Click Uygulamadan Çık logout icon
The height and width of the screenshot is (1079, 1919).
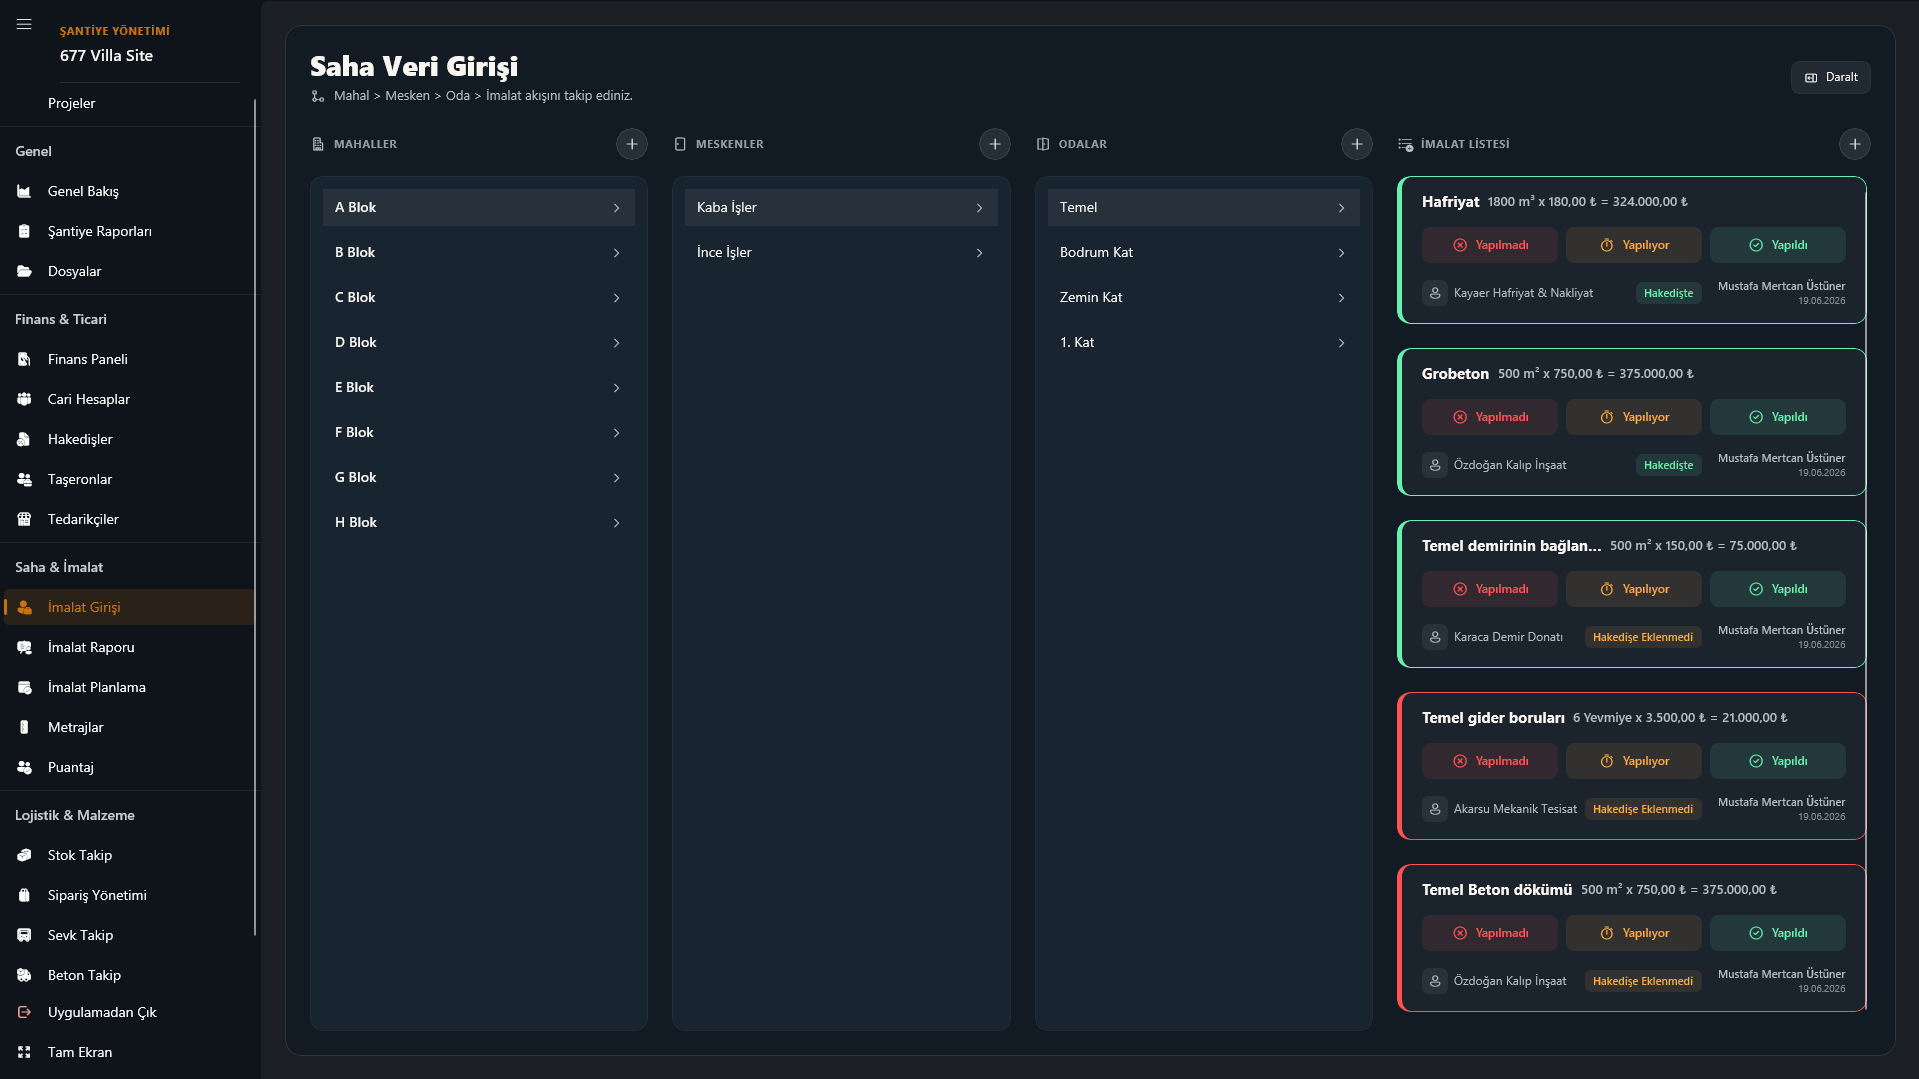coord(25,1012)
